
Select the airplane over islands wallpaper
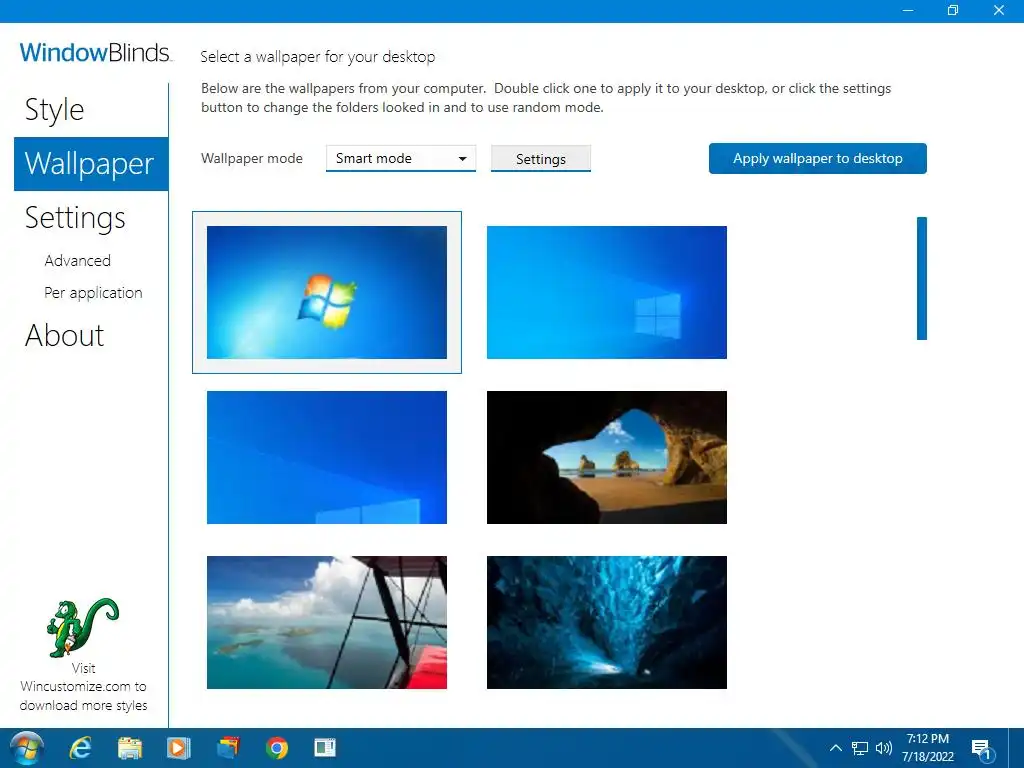click(327, 622)
